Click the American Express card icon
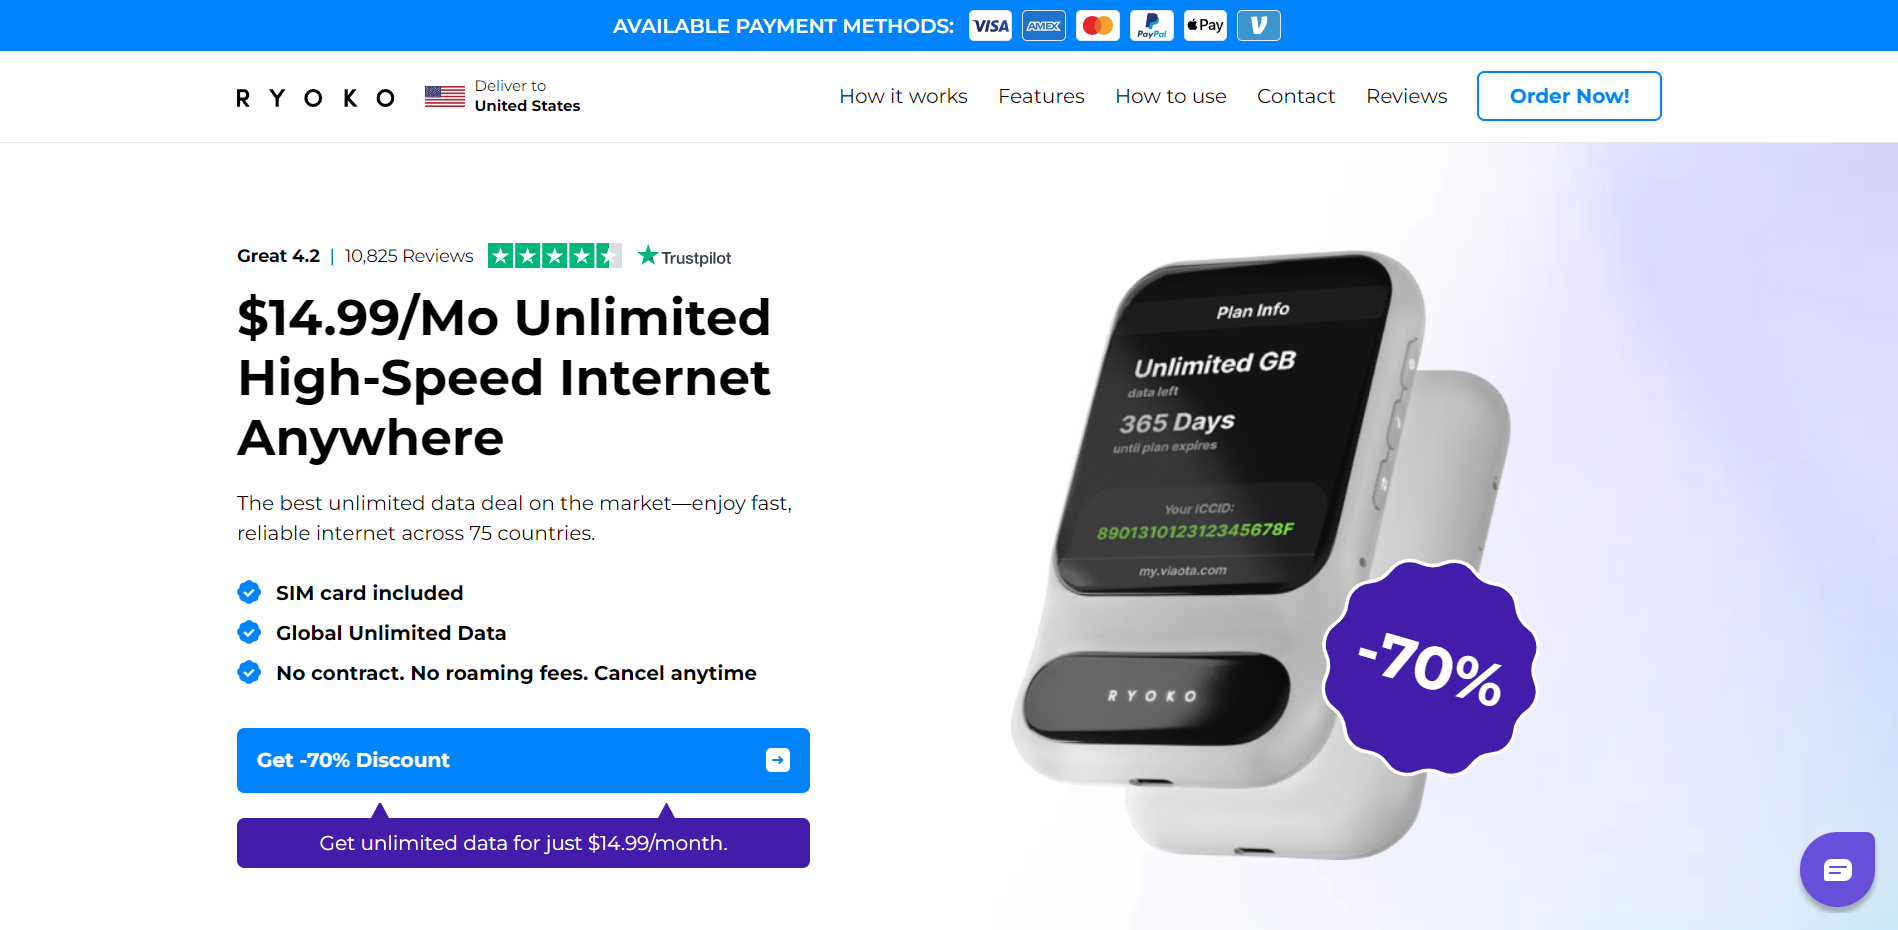The height and width of the screenshot is (930, 1898). [x=1044, y=26]
